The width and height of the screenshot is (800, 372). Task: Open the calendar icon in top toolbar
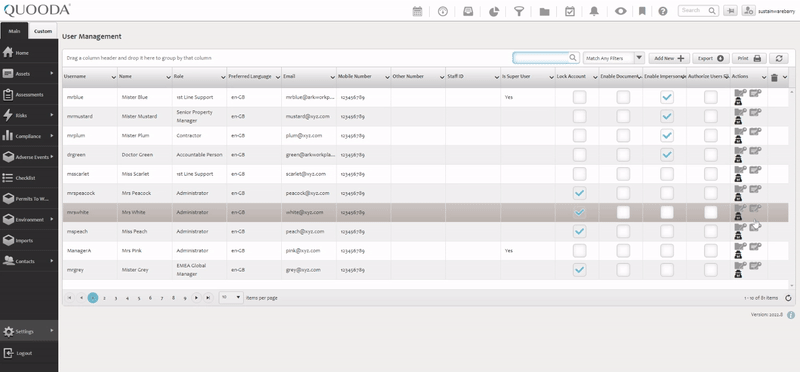(417, 11)
